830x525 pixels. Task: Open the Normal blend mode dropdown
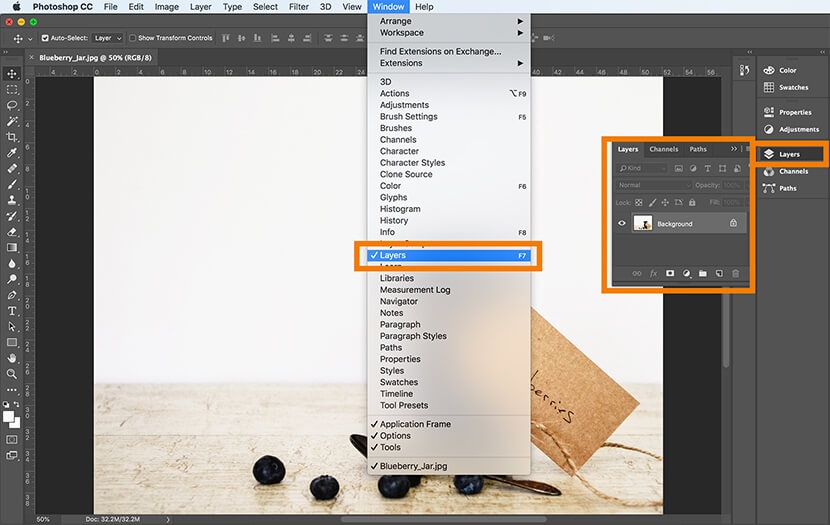(654, 185)
